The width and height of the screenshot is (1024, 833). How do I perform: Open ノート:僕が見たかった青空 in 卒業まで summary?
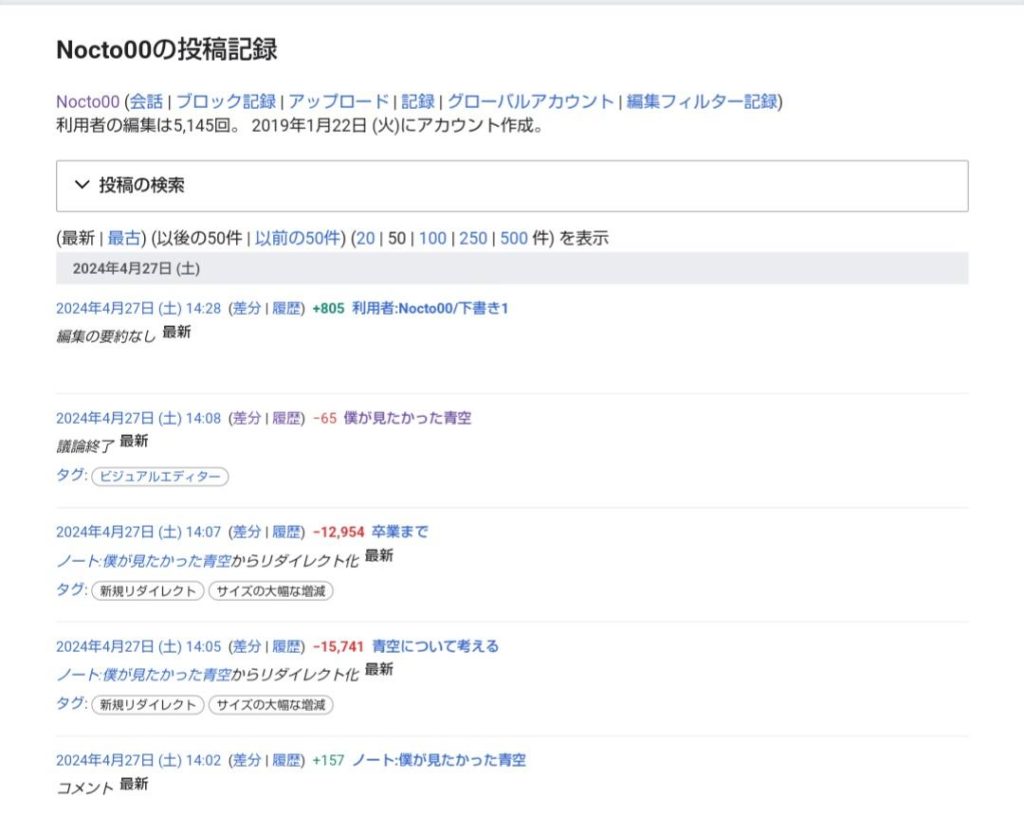click(144, 561)
